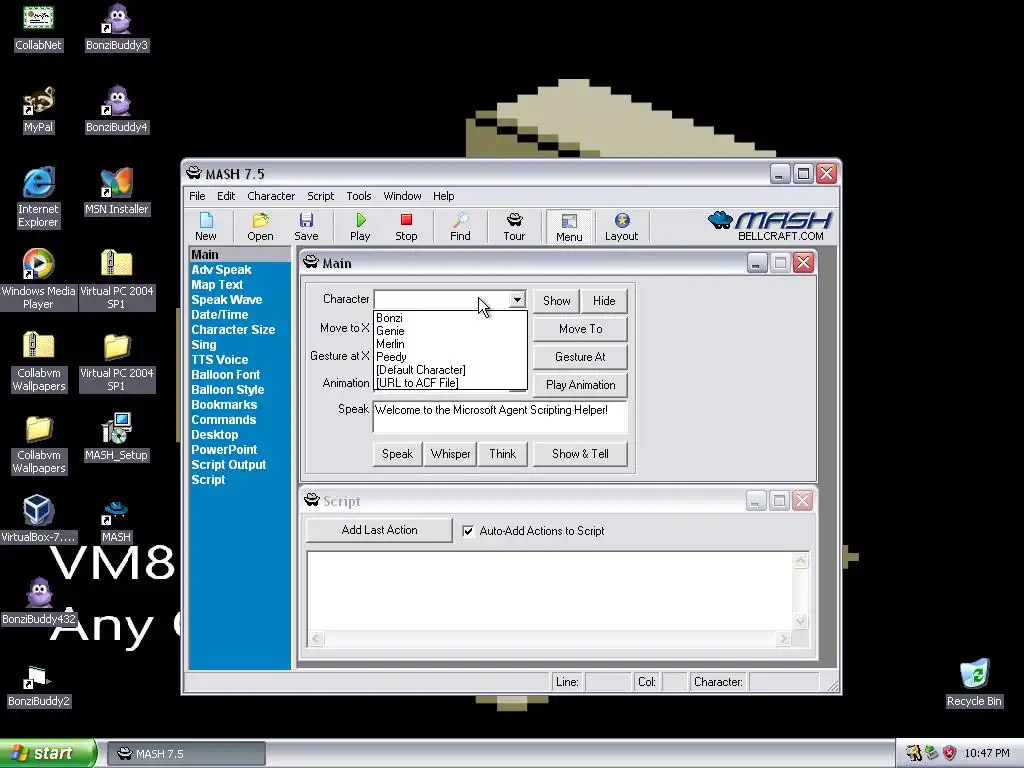1024x768 pixels.
Task: Select the BonziBuddy2 desktop shortcut
Action: [x=39, y=686]
